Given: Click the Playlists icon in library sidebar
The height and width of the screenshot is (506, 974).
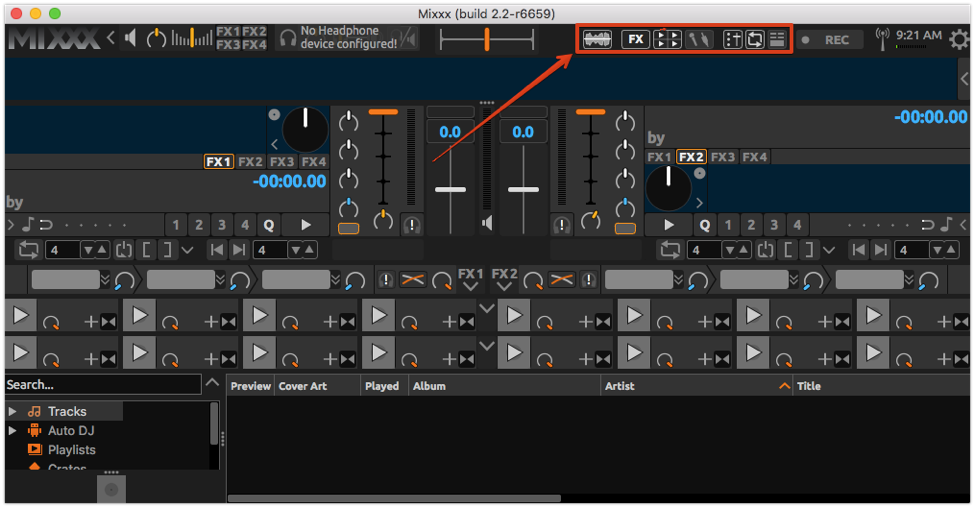Looking at the screenshot, I should (35, 450).
